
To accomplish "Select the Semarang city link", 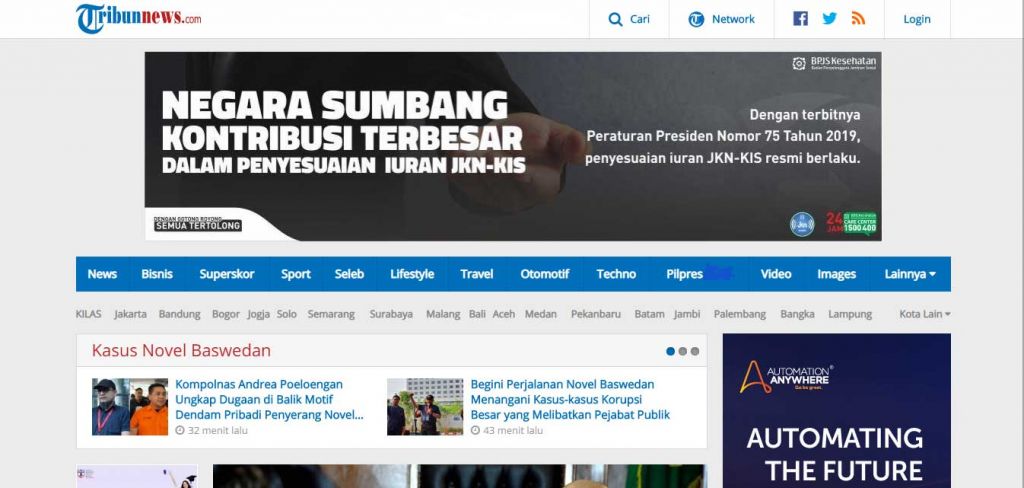I will point(331,314).
